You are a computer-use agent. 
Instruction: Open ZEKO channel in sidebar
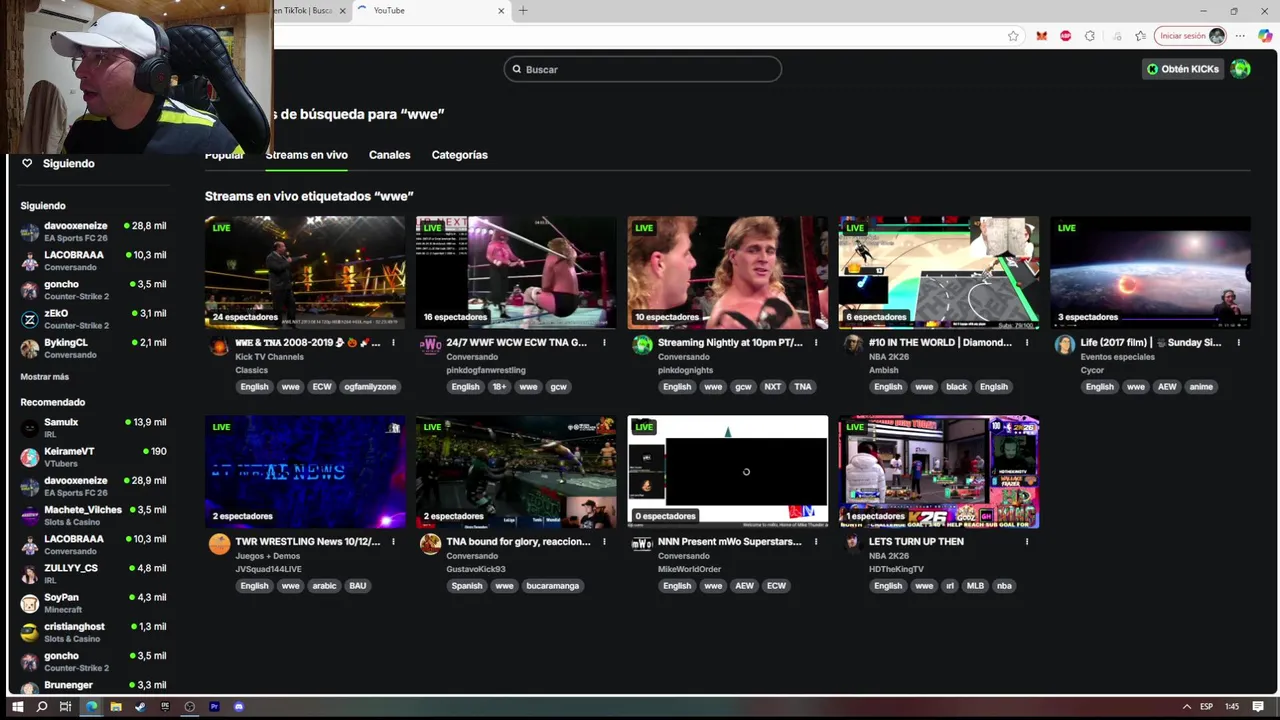tap(93, 319)
